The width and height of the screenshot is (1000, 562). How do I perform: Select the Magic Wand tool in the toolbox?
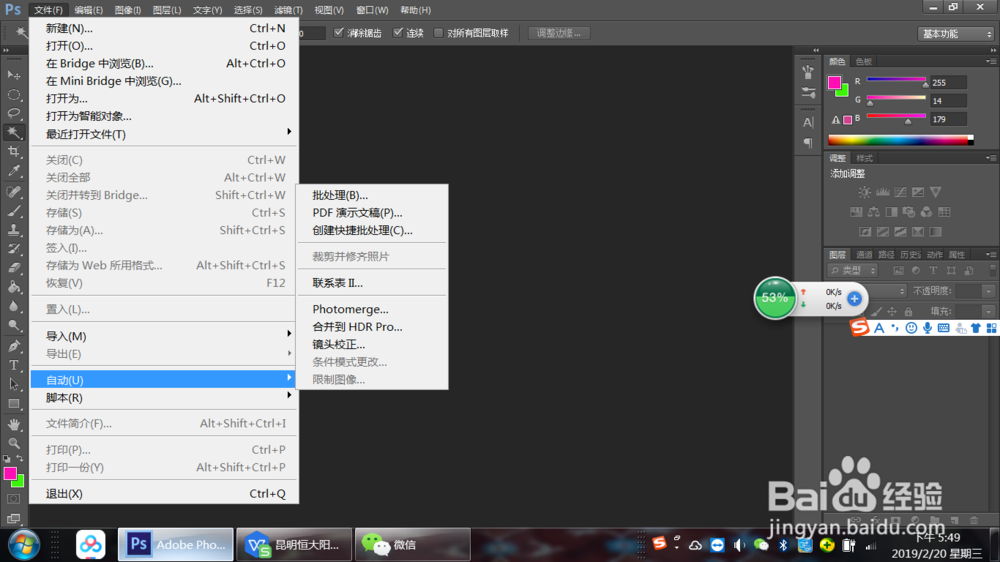[x=13, y=133]
